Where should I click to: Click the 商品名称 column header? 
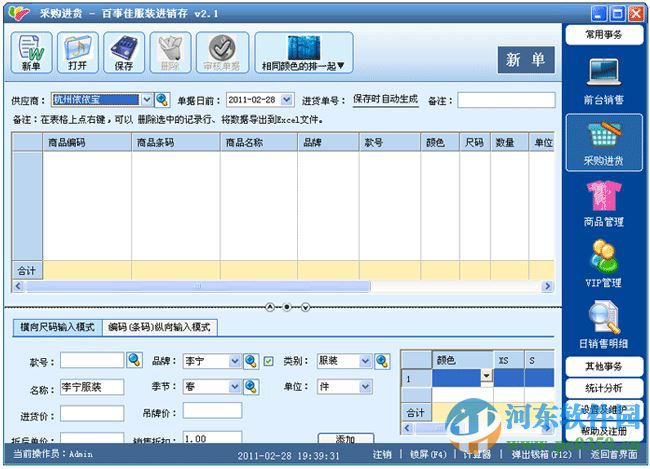(x=259, y=143)
